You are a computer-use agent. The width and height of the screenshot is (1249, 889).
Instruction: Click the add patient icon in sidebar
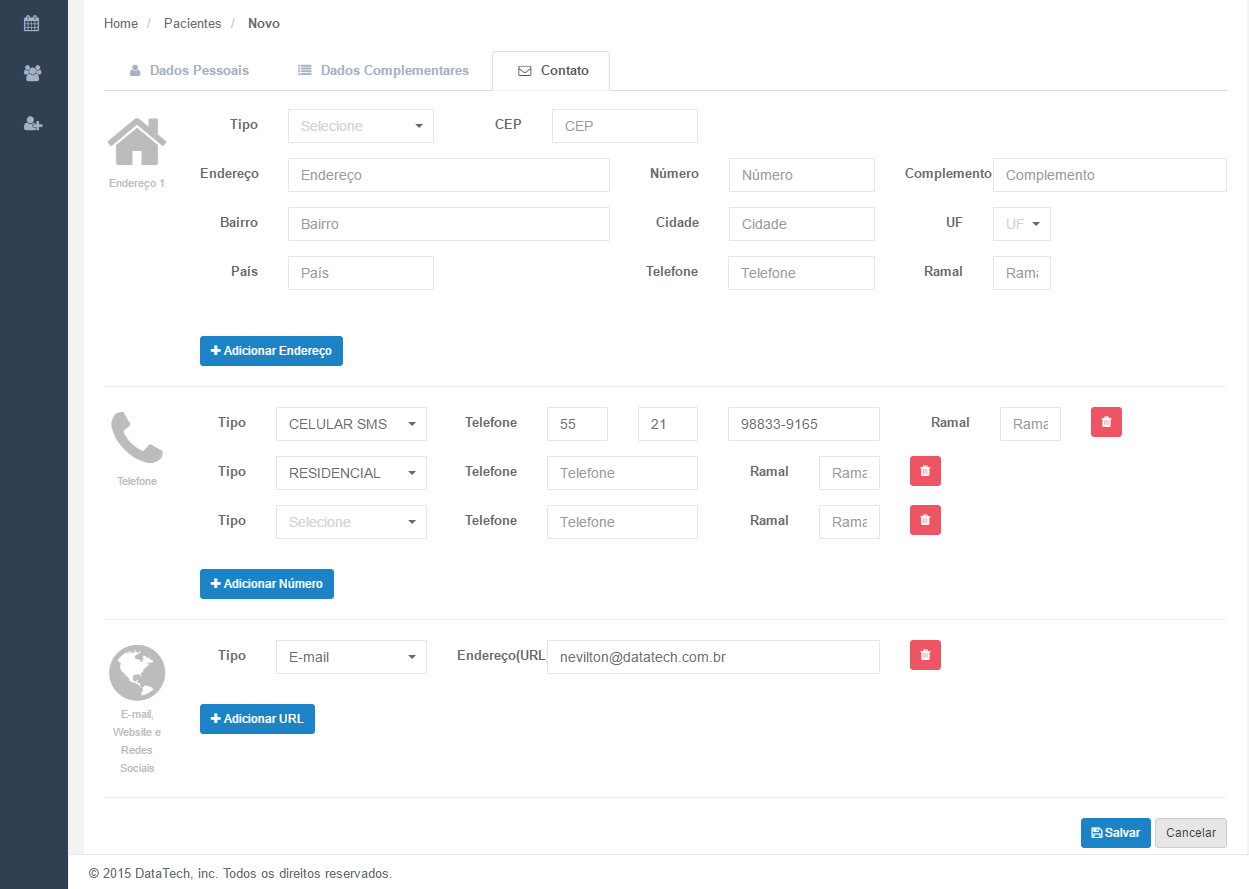[33, 123]
